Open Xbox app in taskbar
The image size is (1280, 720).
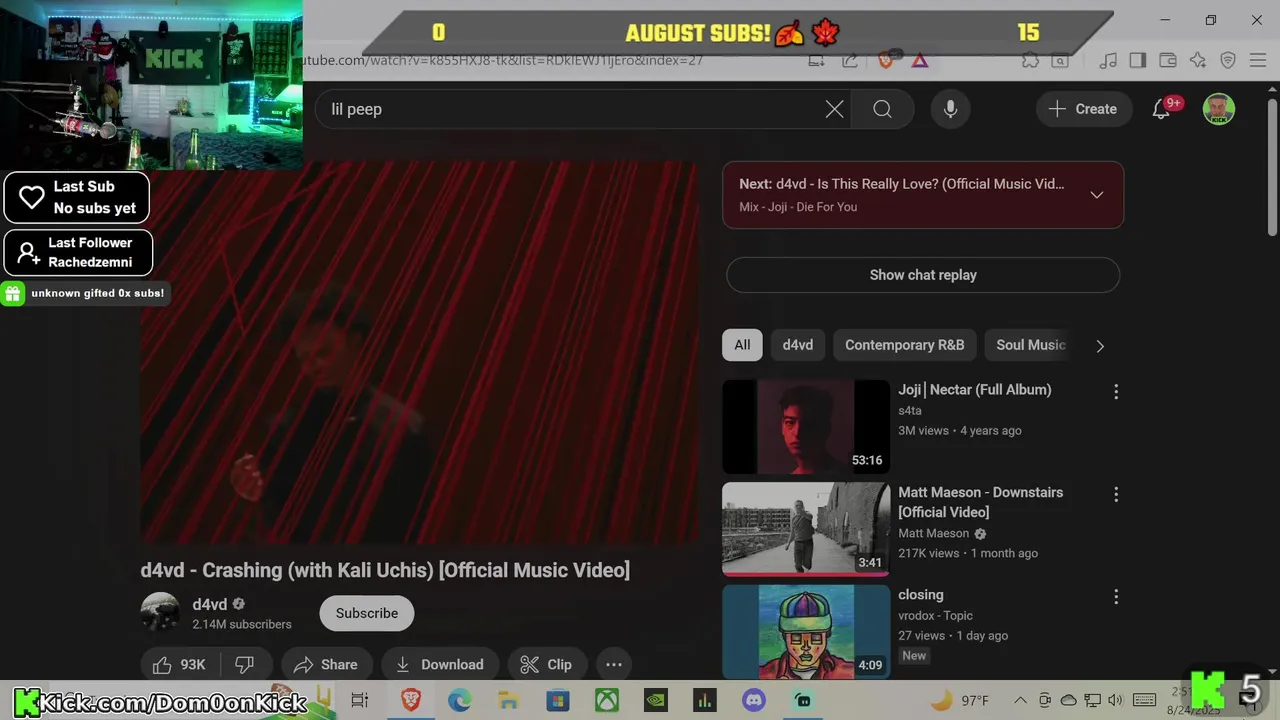(x=607, y=700)
